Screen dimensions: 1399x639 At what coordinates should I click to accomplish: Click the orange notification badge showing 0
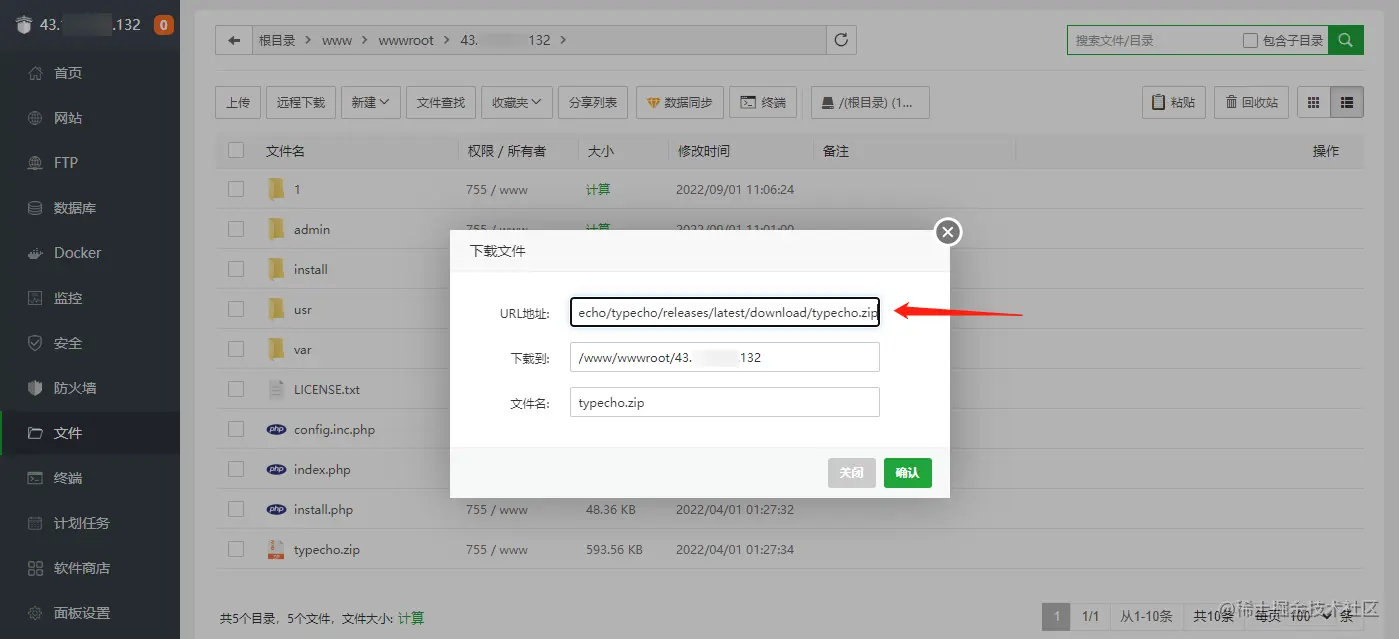164,25
